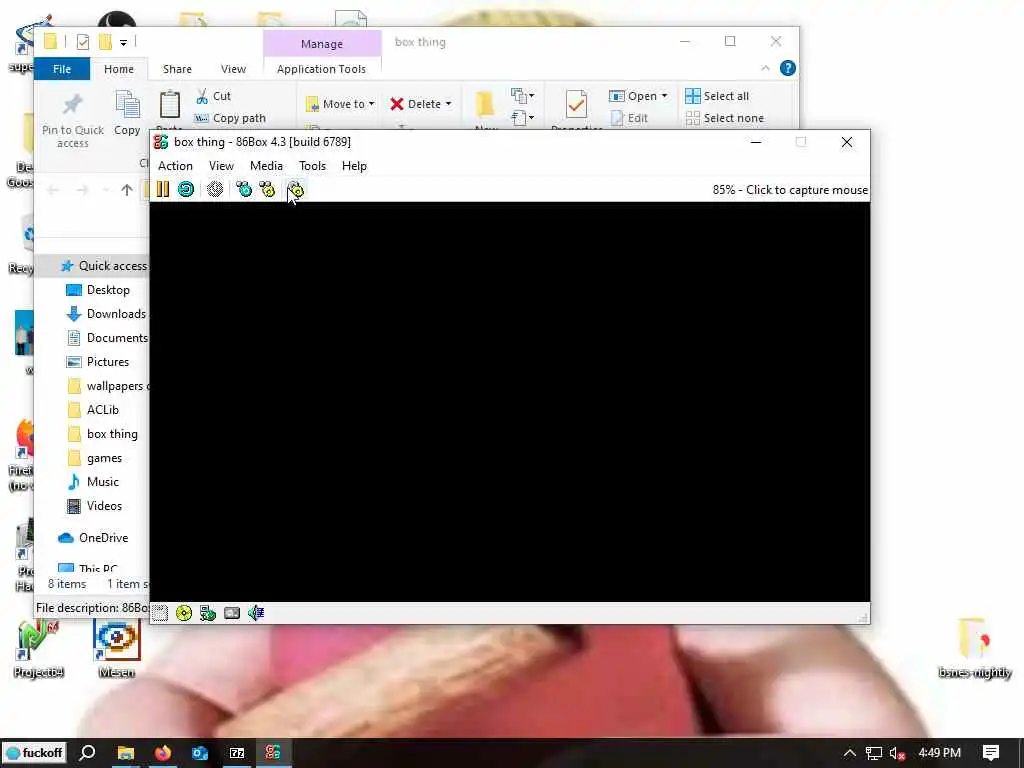Expand the Quick Access Toolbar customize arrow

[x=123, y=42]
